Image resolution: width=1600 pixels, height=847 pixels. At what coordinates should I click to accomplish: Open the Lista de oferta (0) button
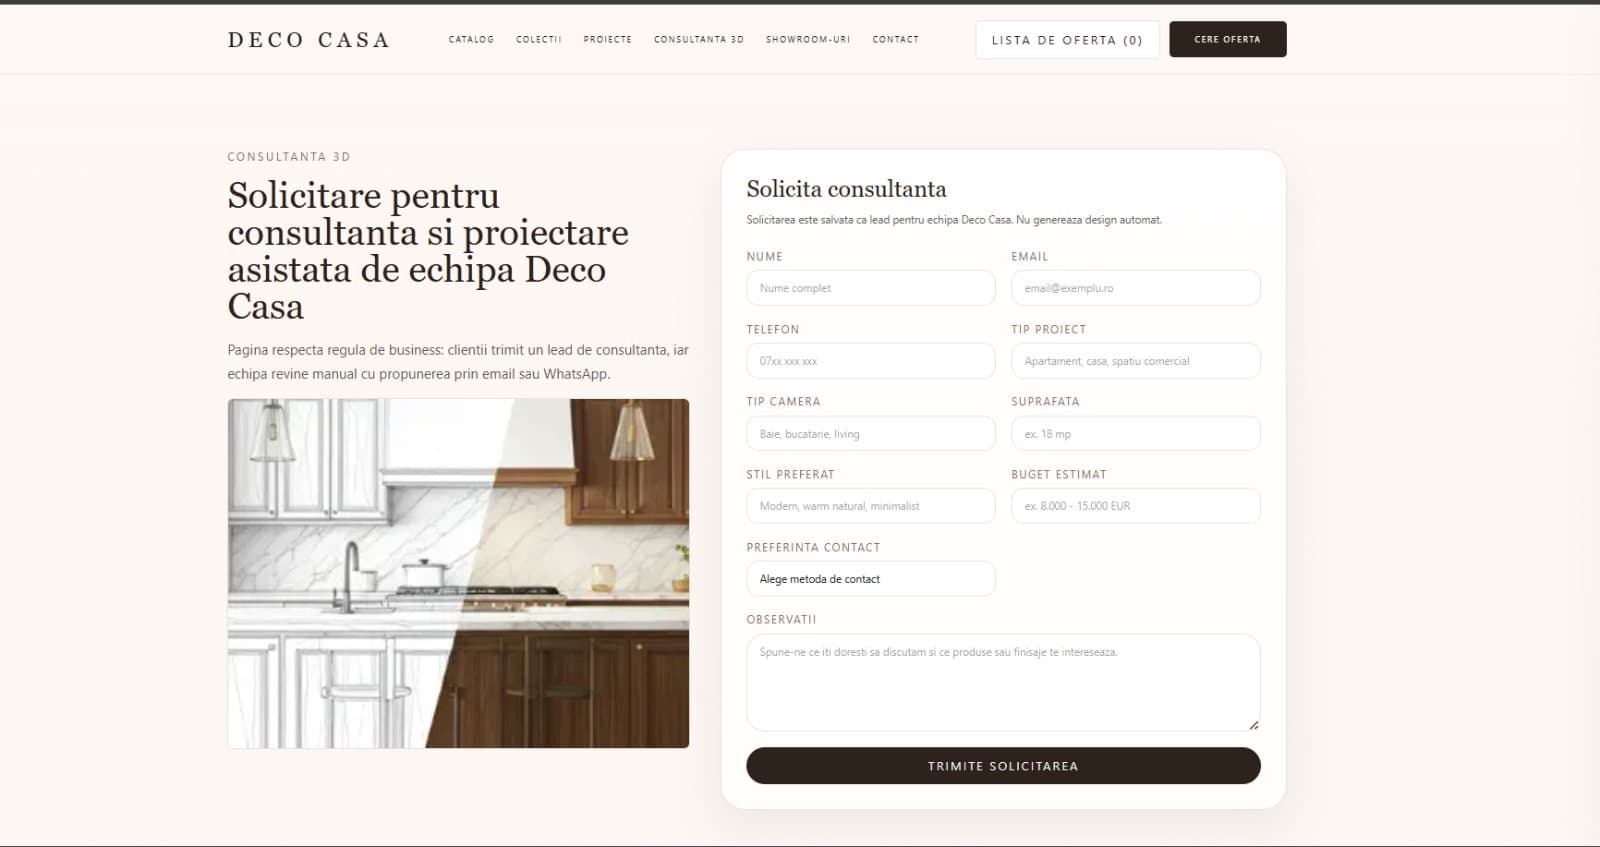pos(1067,40)
